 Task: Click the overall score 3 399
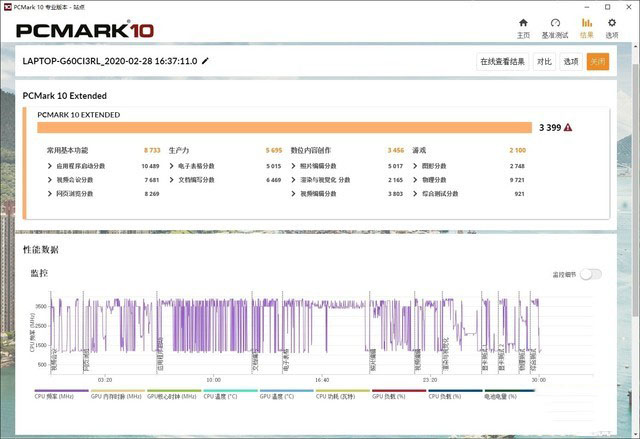(550, 128)
